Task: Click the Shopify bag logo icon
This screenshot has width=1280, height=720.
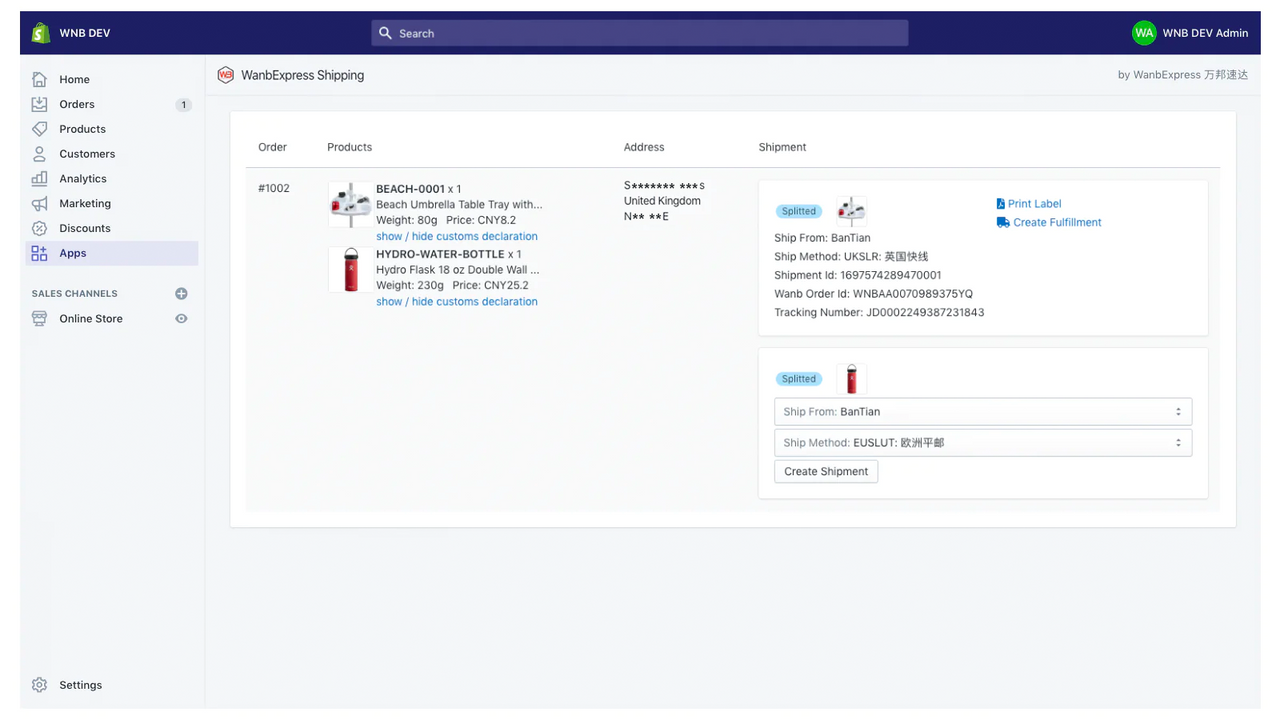Action: point(40,33)
